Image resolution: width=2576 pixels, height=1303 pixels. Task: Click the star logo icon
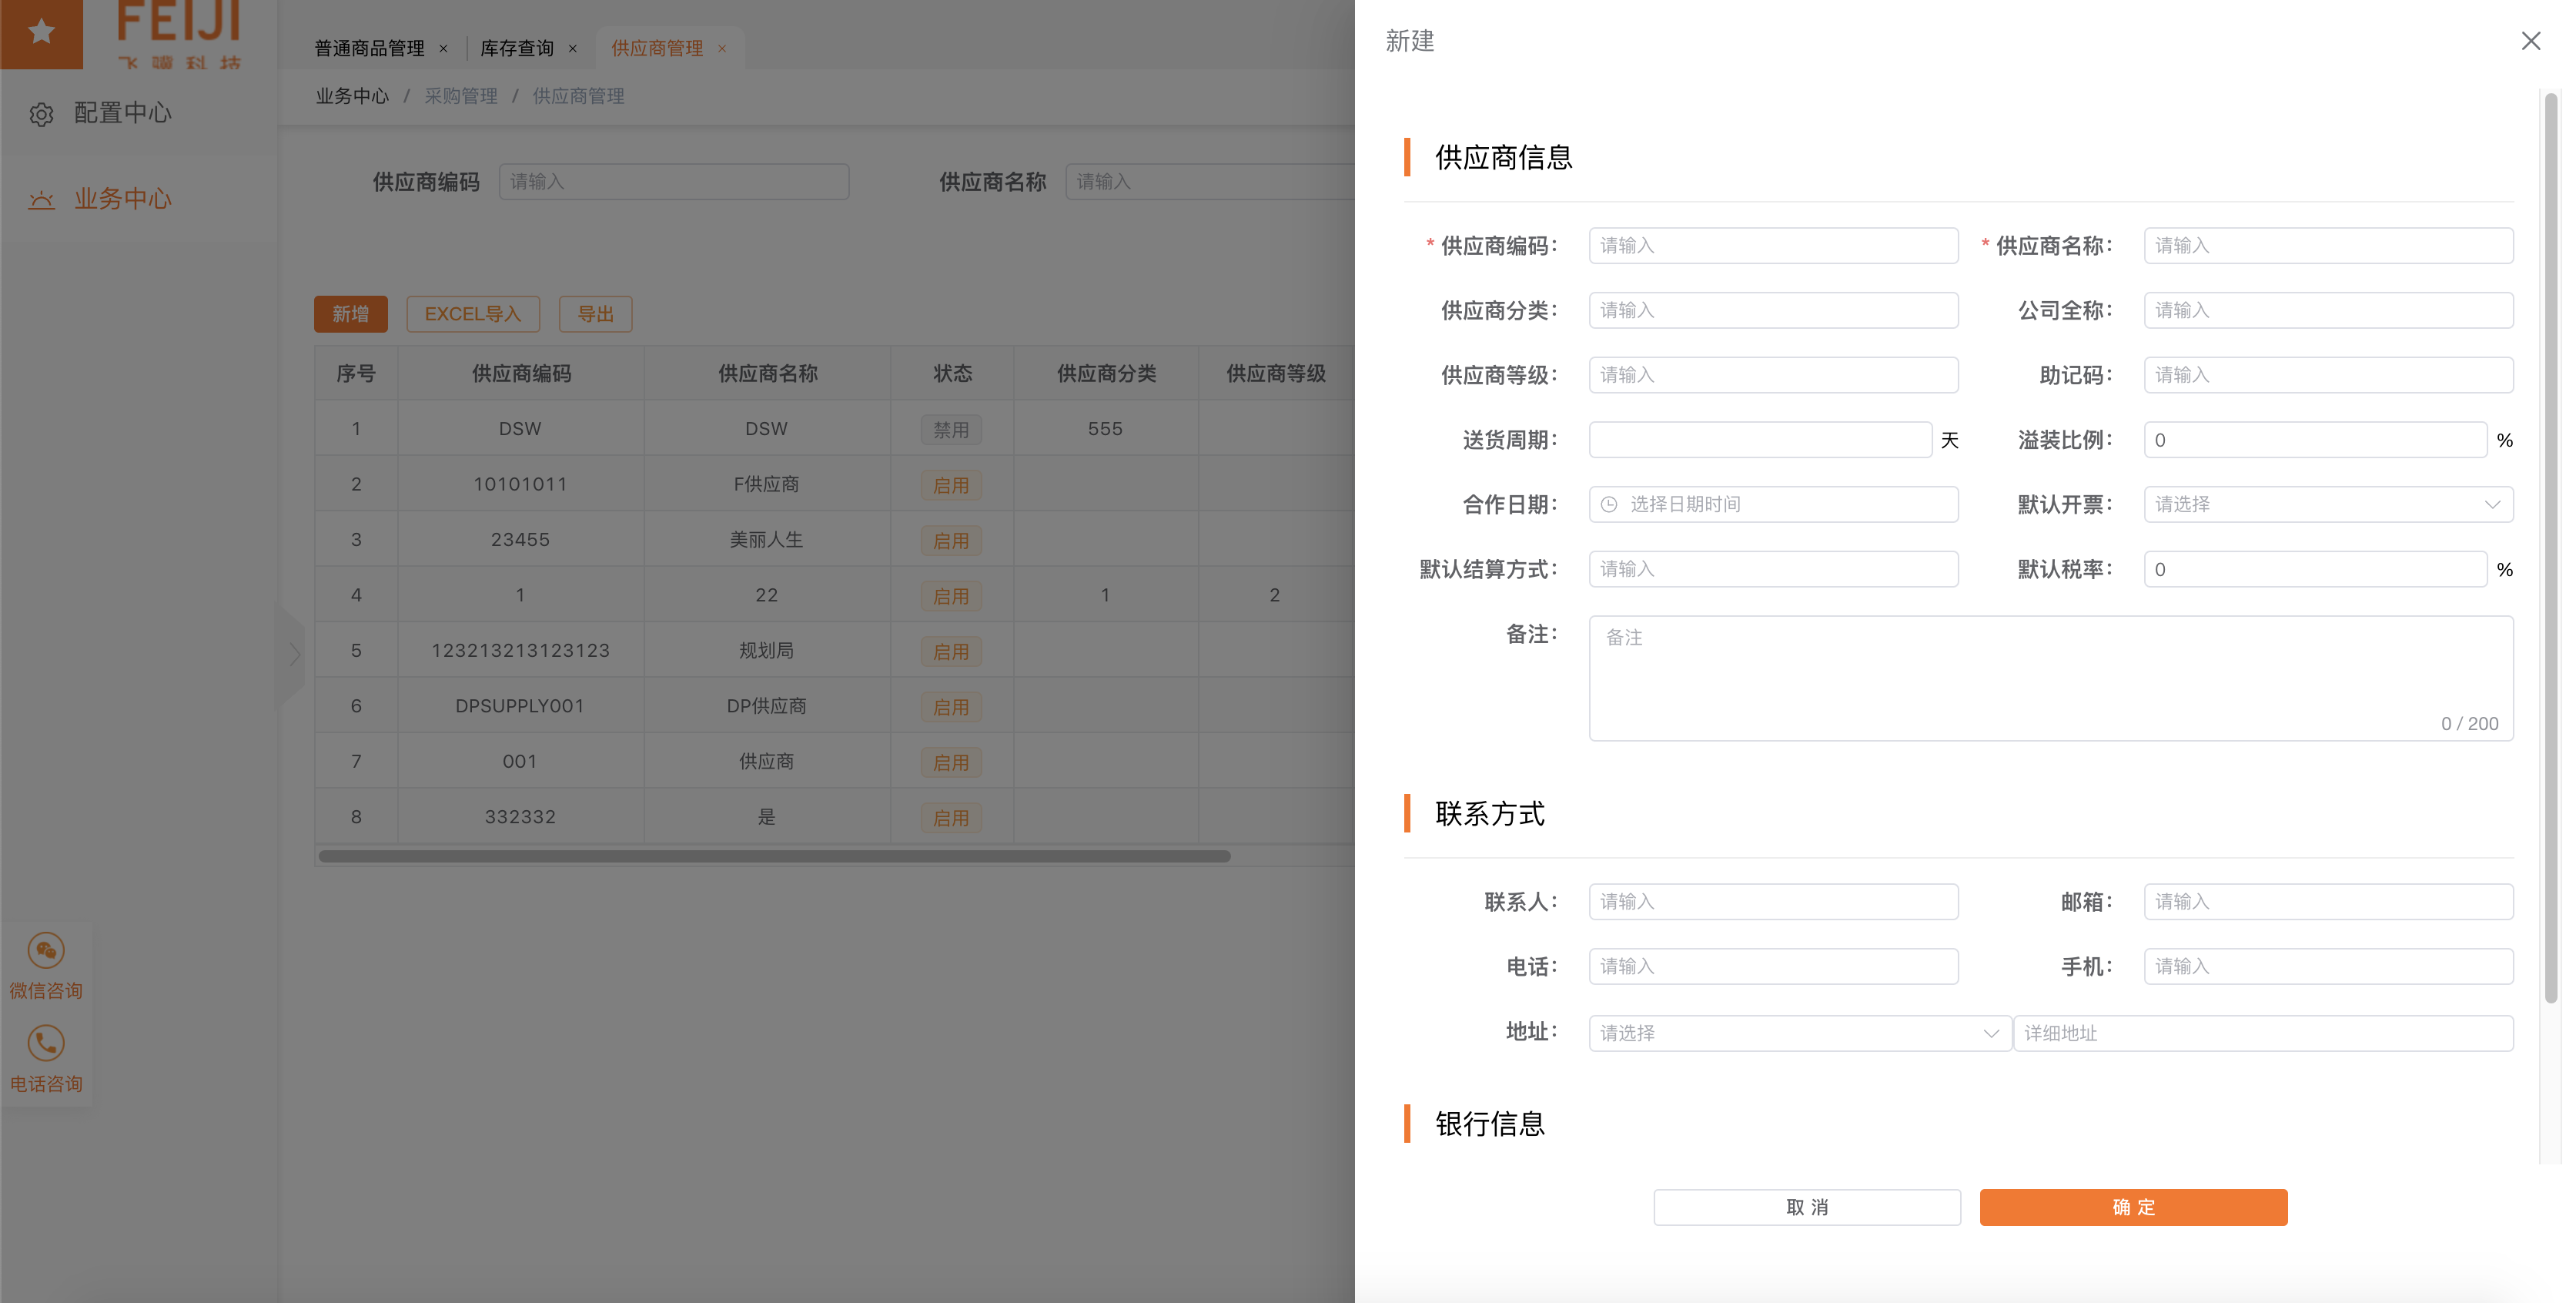41,32
